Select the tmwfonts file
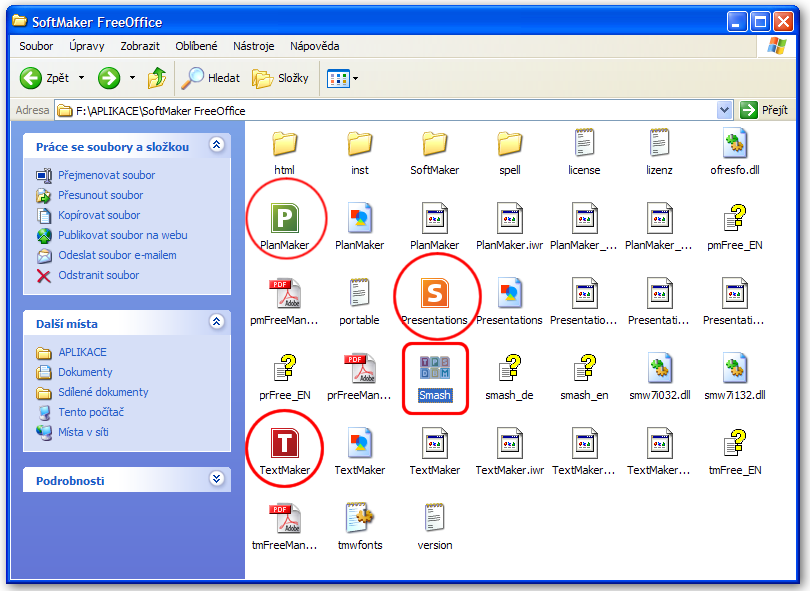 point(360,526)
